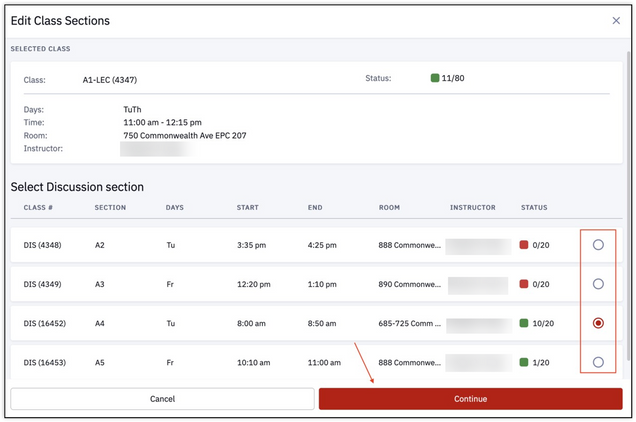Click the TuTh days value
This screenshot has width=636, height=422.
132,110
